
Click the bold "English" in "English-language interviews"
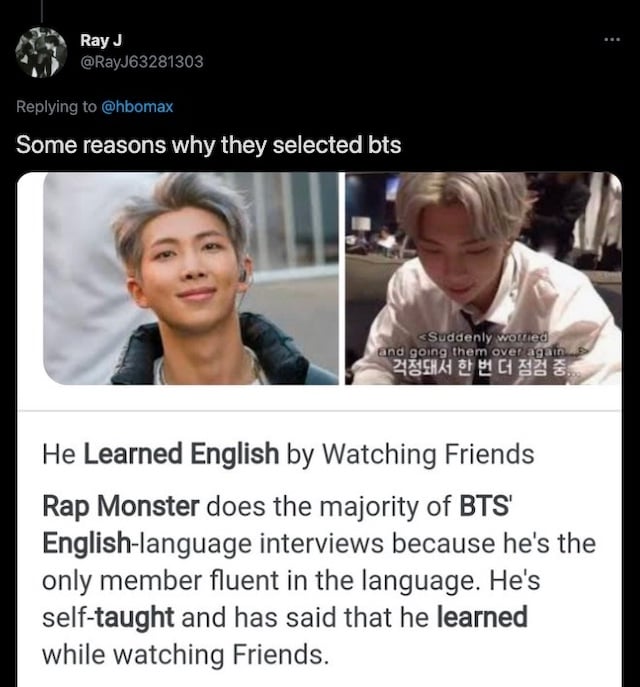pyautogui.click(x=86, y=543)
